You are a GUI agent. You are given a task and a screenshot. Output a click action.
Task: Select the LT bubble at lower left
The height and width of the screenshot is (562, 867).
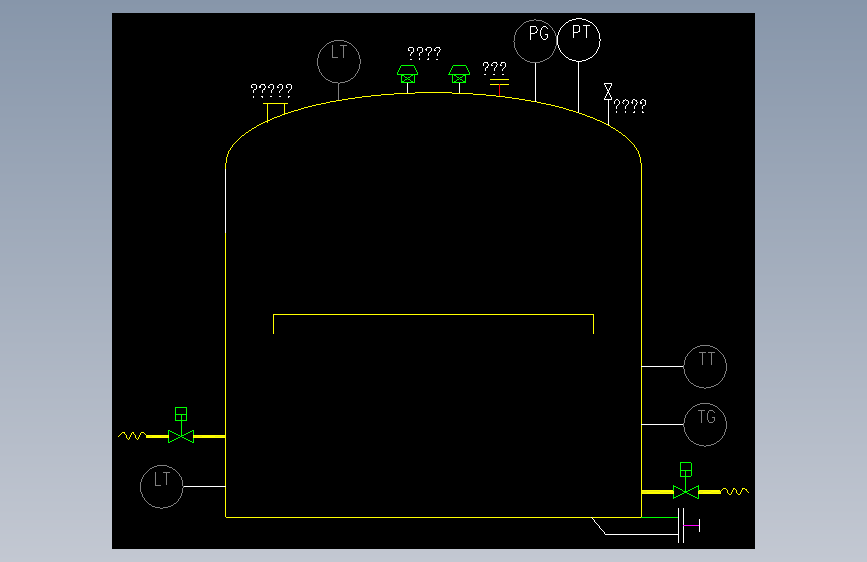[161, 486]
